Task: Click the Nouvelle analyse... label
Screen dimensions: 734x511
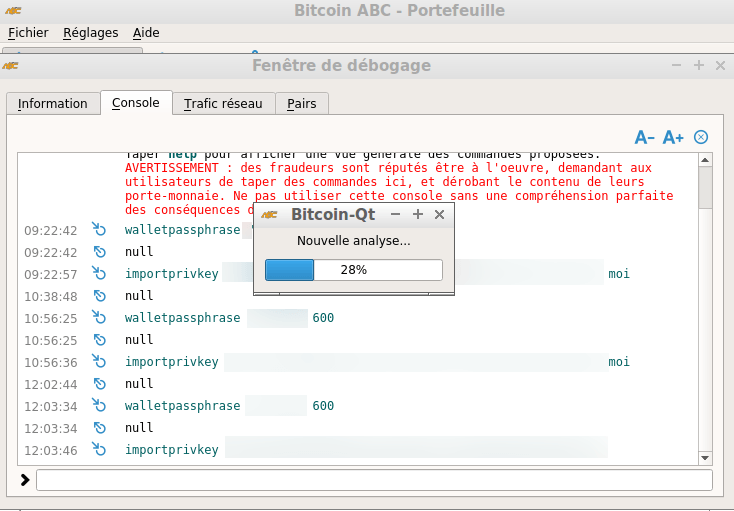Action: pyautogui.click(x=354, y=241)
